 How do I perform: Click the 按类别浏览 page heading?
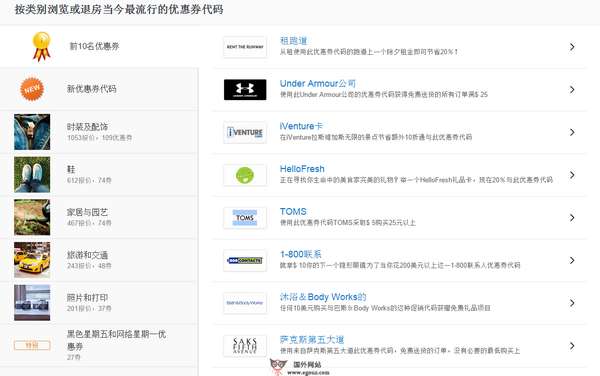pyautogui.click(x=119, y=10)
